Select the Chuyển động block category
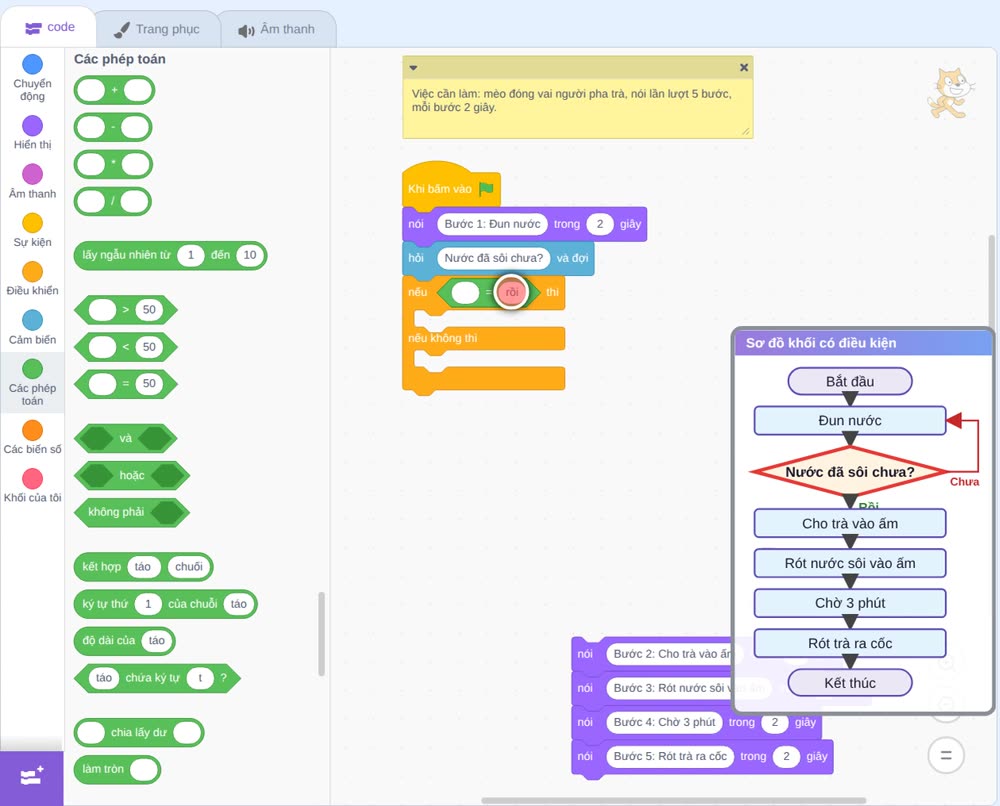Image resolution: width=1000 pixels, height=806 pixels. tap(32, 78)
